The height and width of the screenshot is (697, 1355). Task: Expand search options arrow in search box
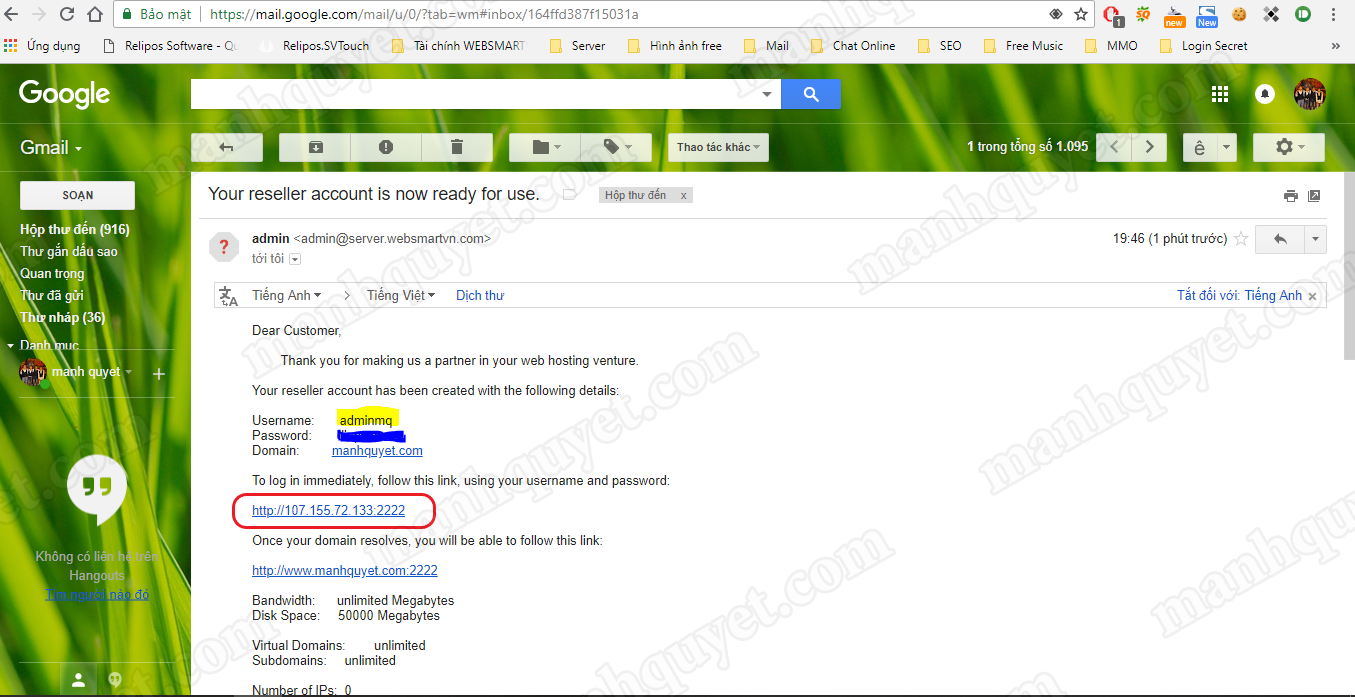click(767, 94)
